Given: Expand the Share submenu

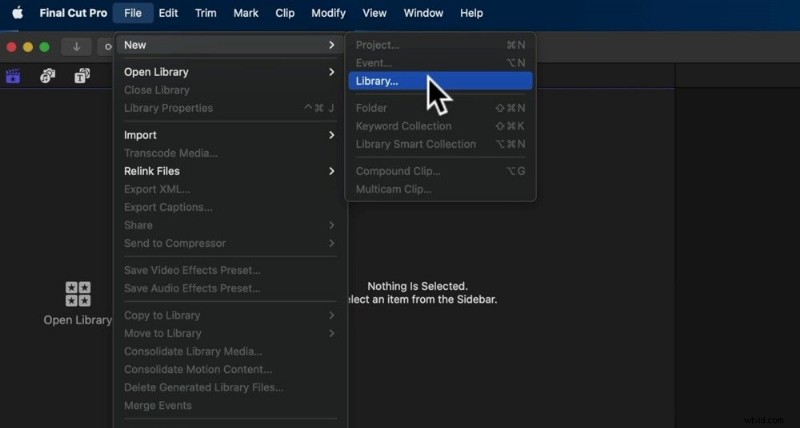Looking at the screenshot, I should 332,225.
